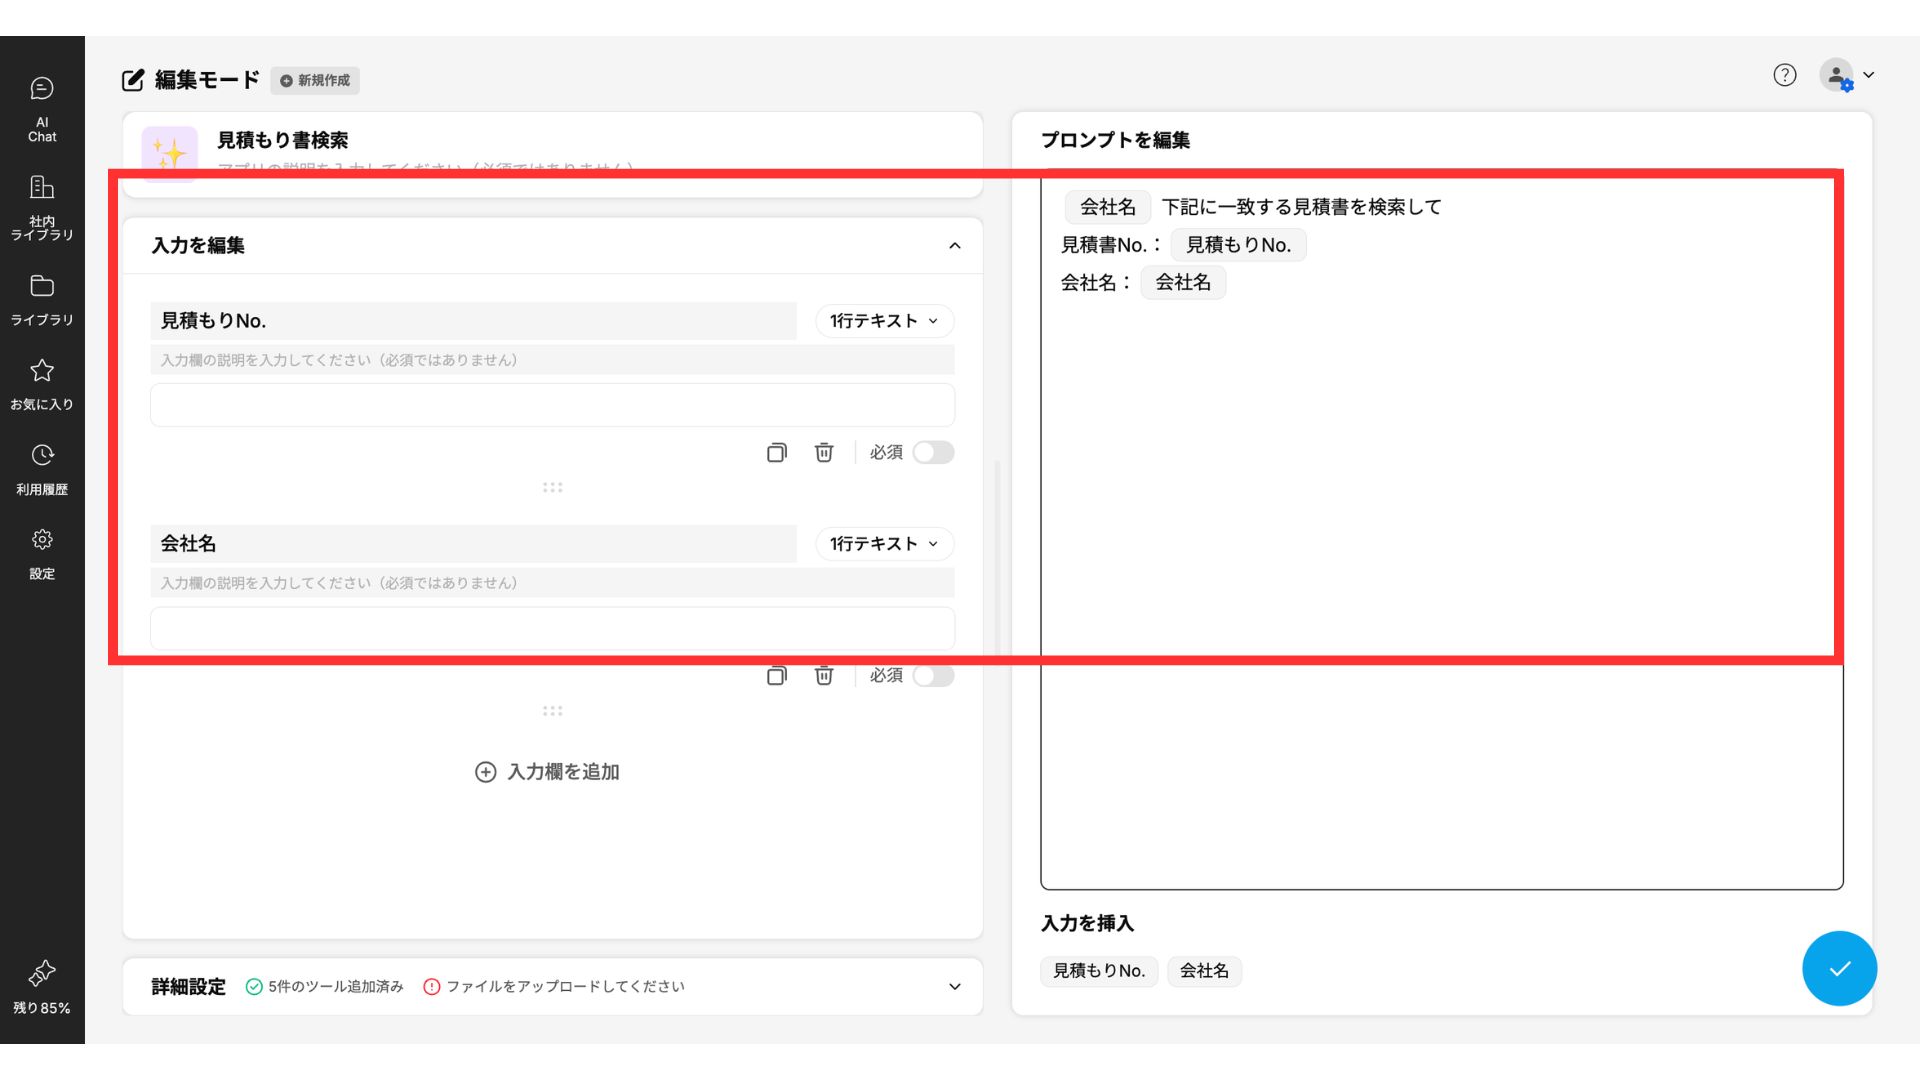Toggle 必須 for the 見積もりNo. field

[933, 453]
